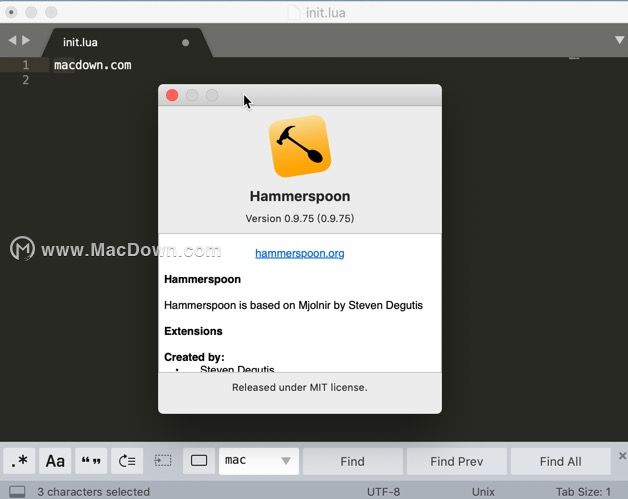This screenshot has width=628, height=499.
Task: Go to previous tab arrow
Action: (x=12, y=40)
